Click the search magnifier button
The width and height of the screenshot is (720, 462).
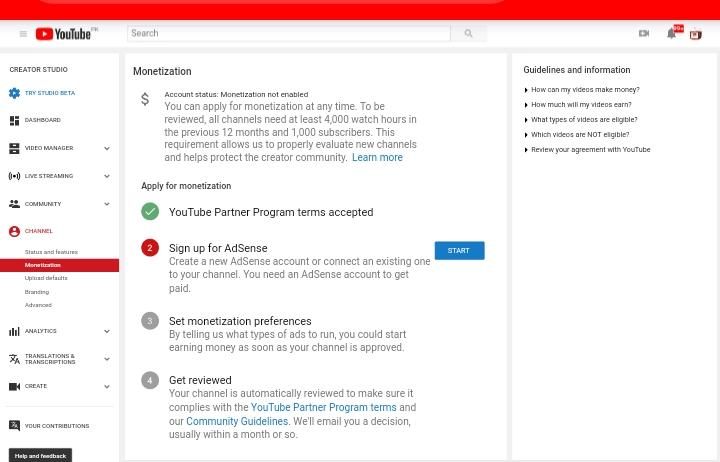tap(468, 33)
